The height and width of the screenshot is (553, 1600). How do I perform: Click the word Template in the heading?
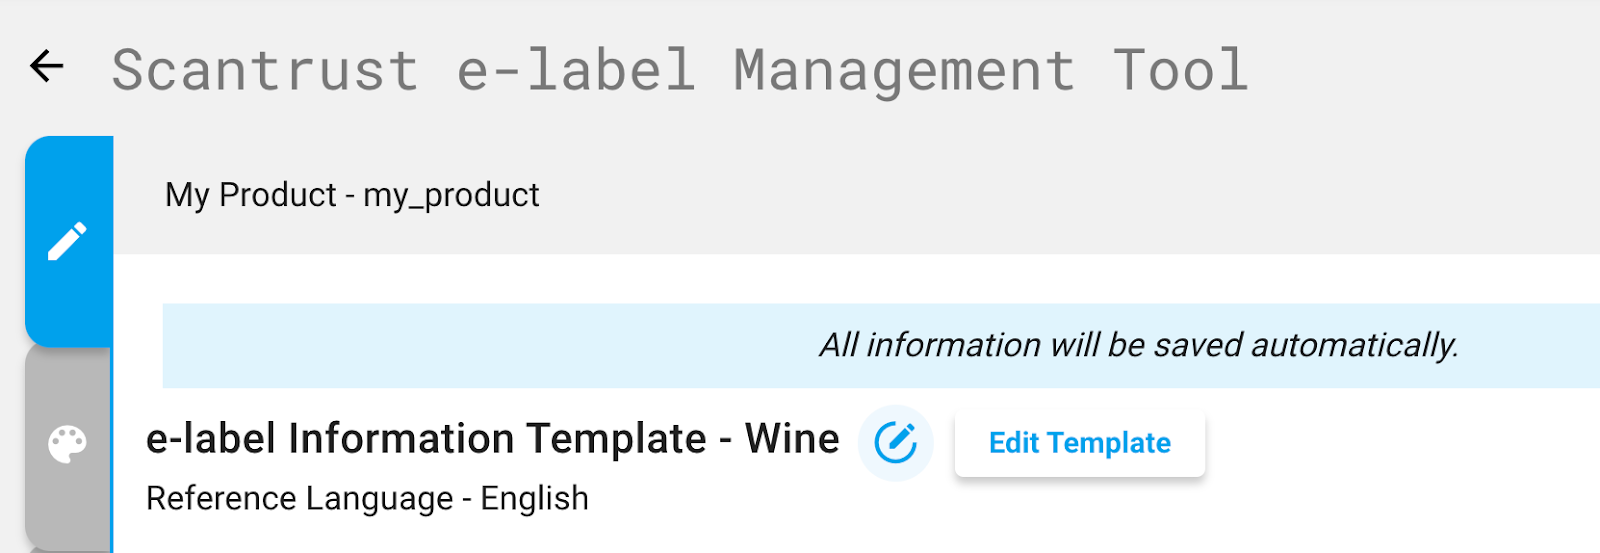pyautogui.click(x=616, y=439)
